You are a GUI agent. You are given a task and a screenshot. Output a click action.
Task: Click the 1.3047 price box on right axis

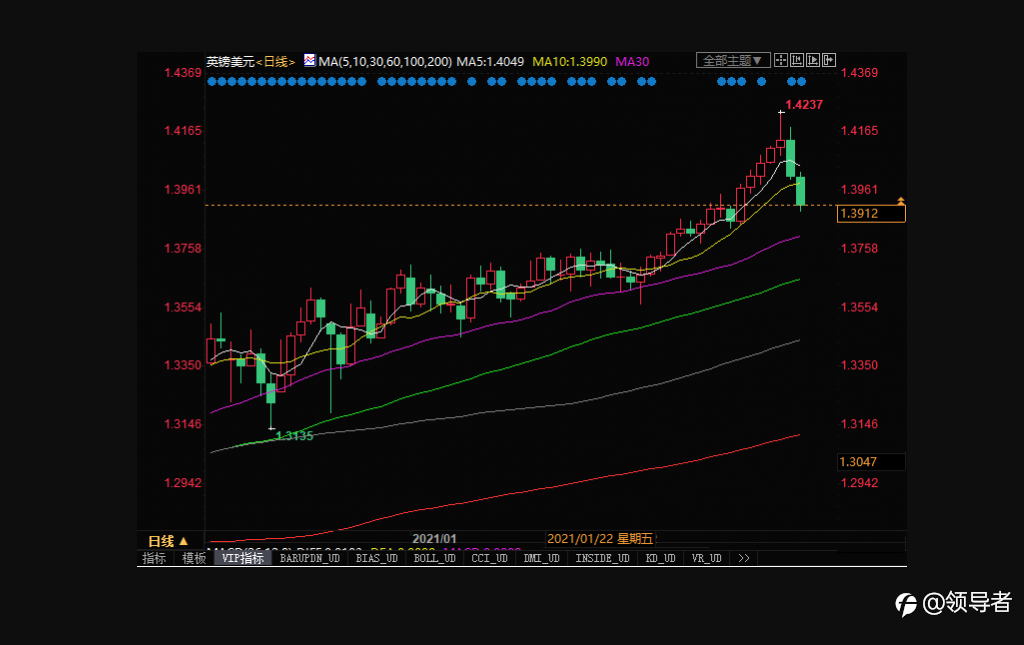(x=871, y=462)
